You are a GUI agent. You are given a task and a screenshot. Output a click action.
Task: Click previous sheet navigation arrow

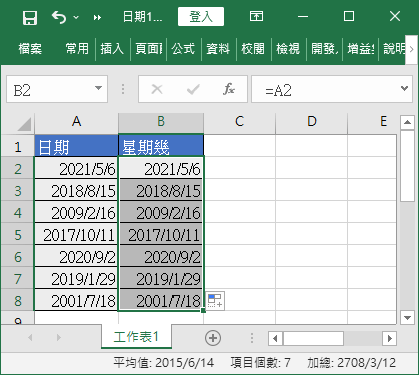[30, 338]
